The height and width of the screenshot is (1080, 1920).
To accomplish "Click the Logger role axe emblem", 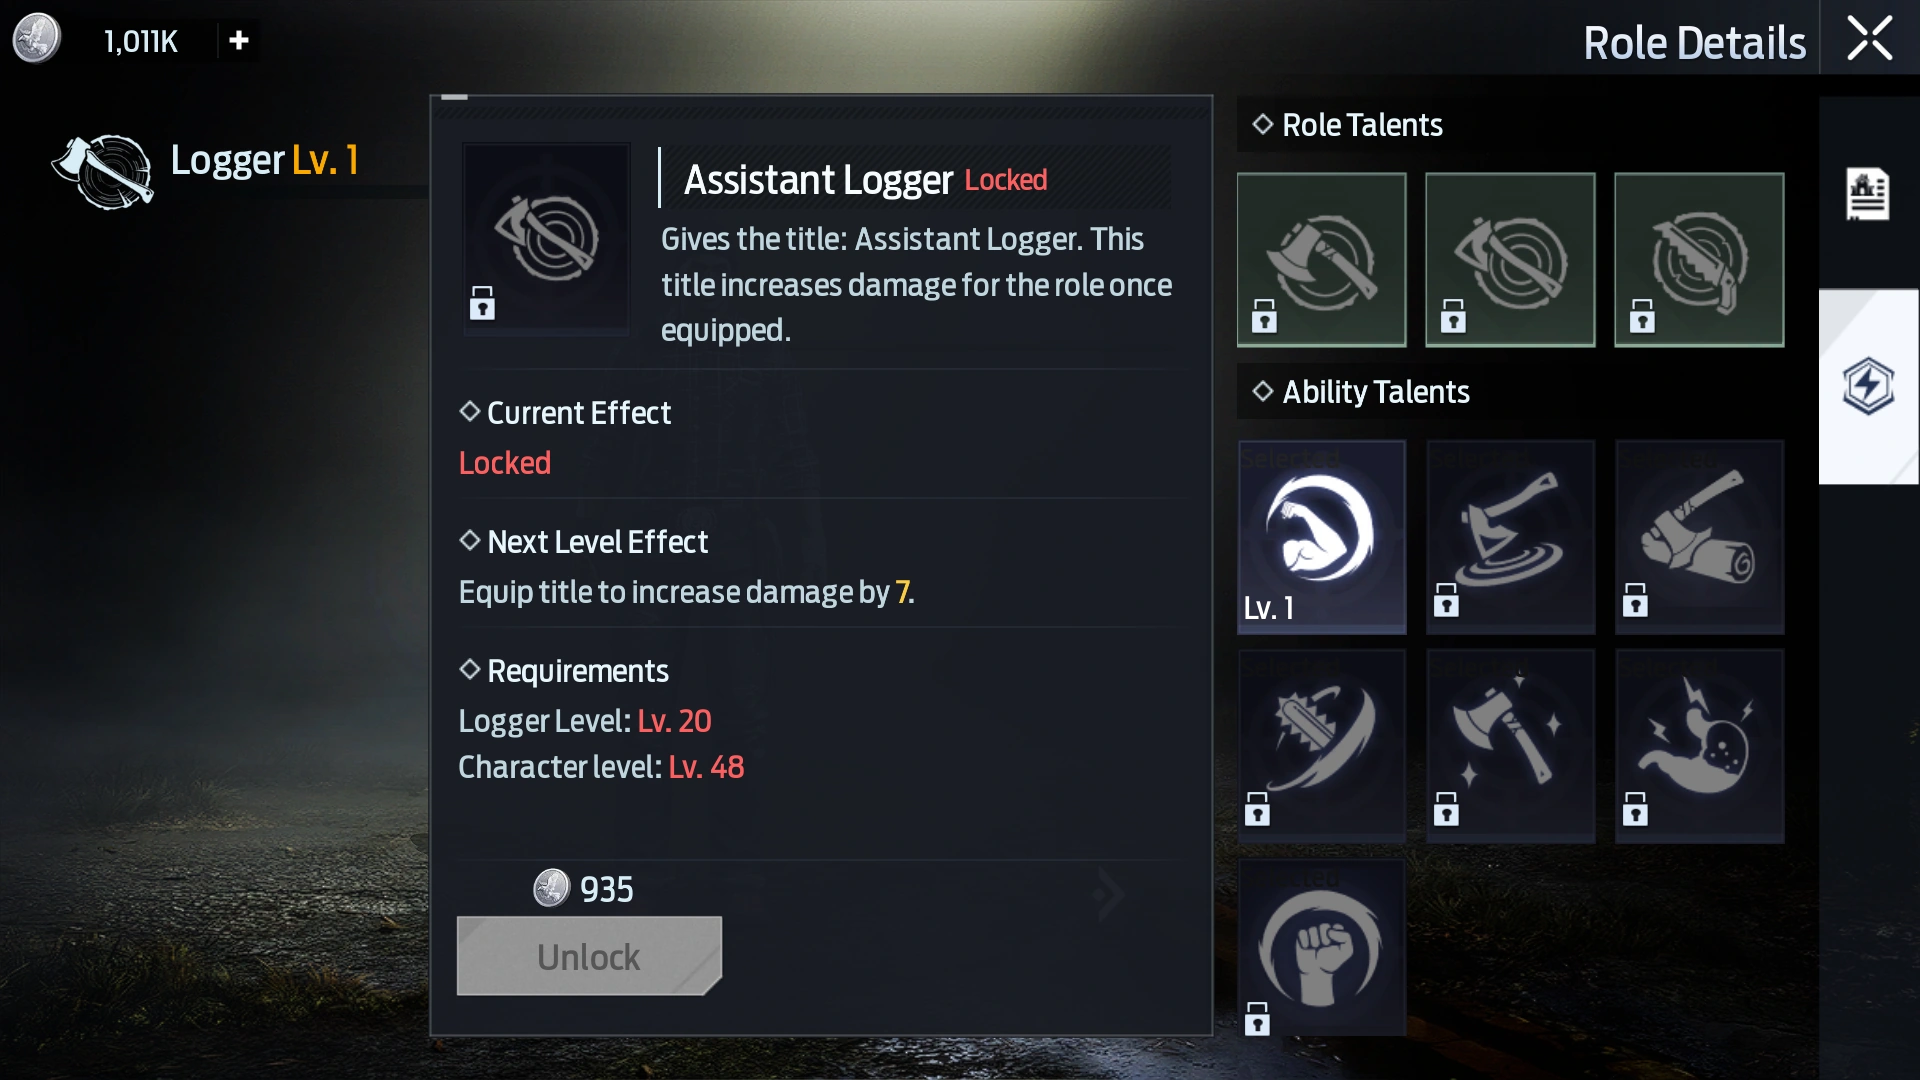I will click(x=103, y=172).
